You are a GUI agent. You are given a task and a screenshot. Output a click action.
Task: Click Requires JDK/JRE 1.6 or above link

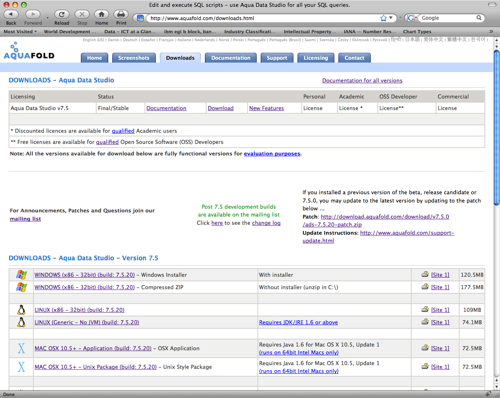pos(298,322)
